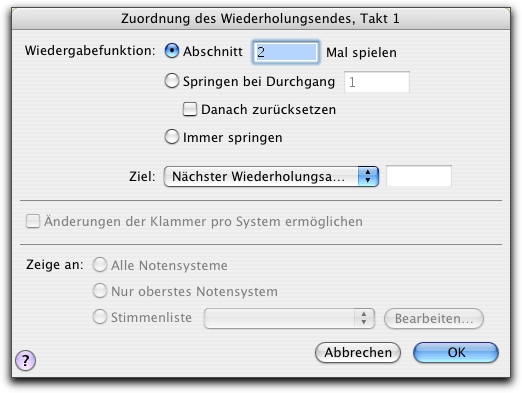522x393 pixels.
Task: Open the Stimmenliste dropdown list
Action: [x=289, y=319]
